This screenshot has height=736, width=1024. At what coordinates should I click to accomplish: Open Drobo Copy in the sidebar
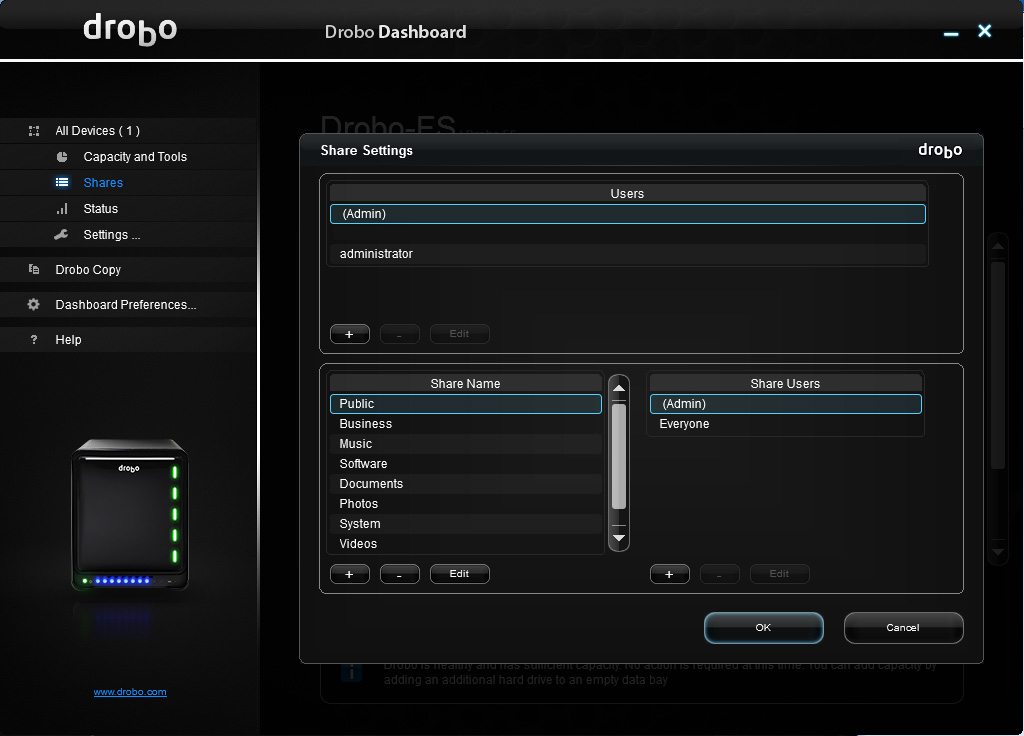click(x=88, y=270)
